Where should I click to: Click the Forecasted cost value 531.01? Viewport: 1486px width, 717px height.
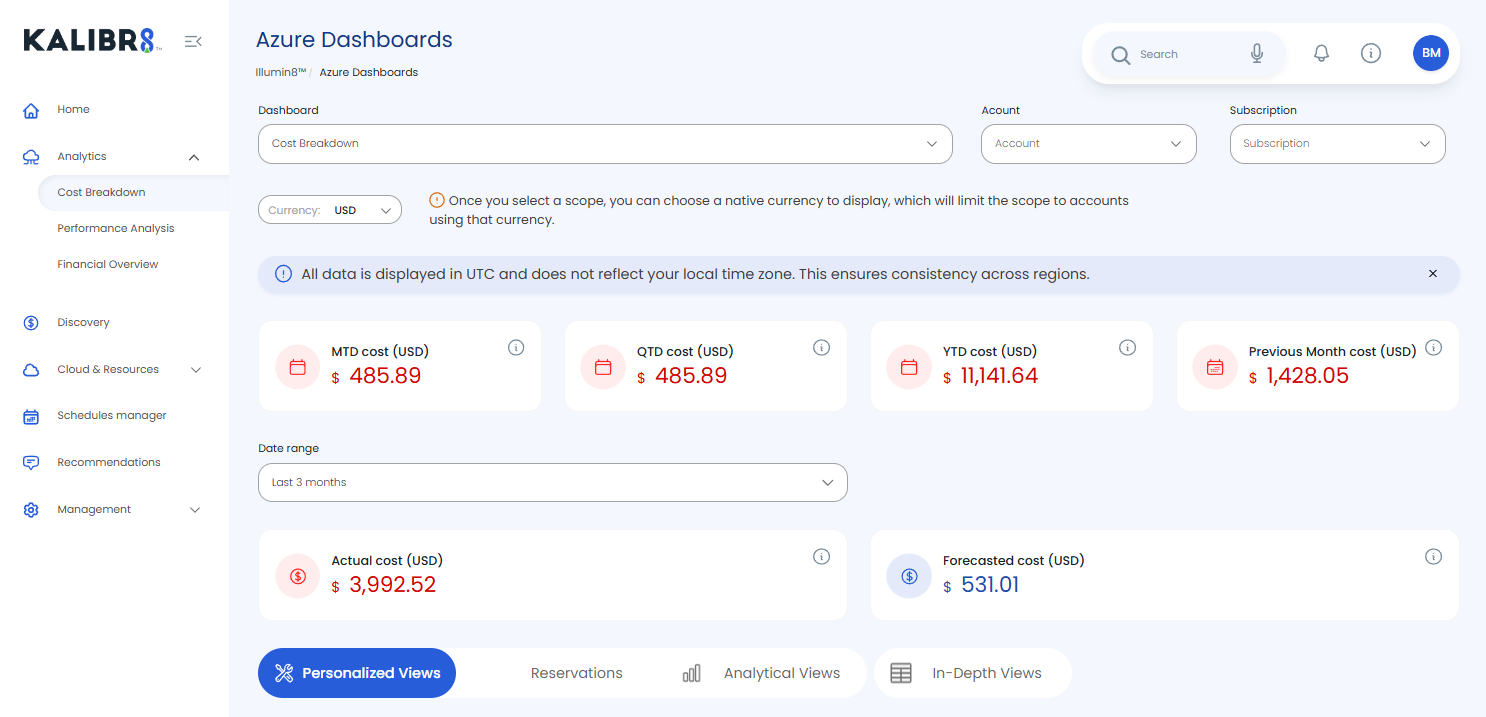point(990,585)
